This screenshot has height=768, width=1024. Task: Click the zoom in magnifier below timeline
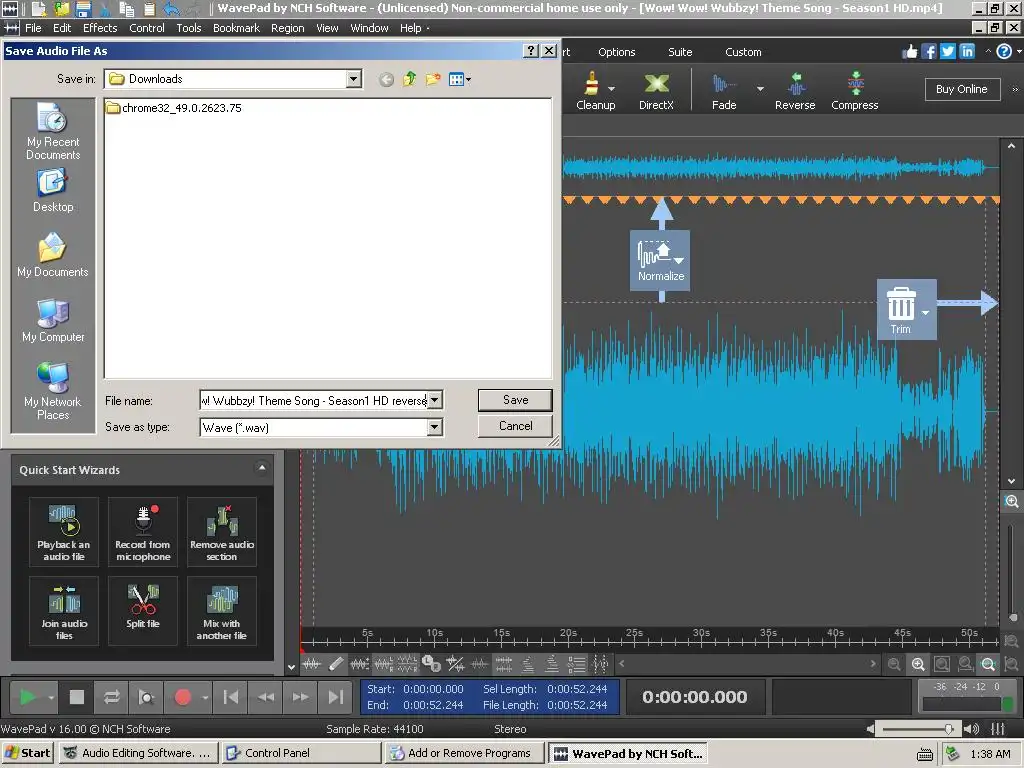pos(918,665)
